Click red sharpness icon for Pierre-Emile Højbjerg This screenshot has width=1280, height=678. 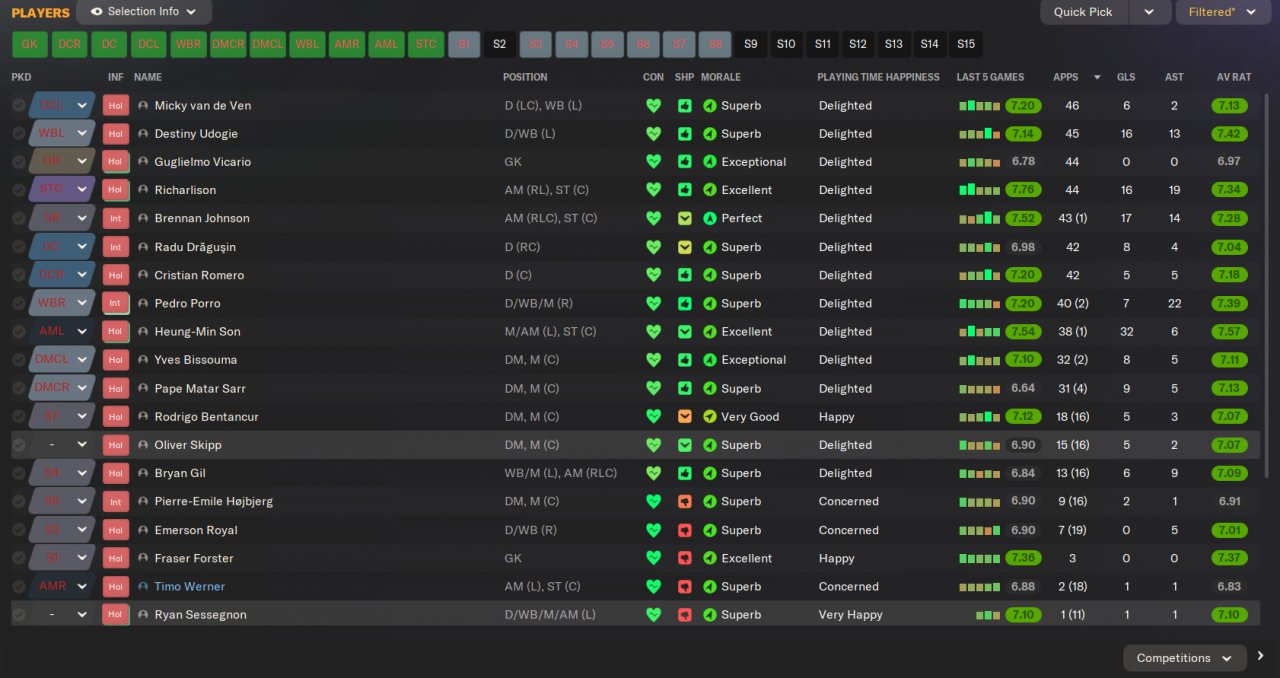click(x=685, y=501)
